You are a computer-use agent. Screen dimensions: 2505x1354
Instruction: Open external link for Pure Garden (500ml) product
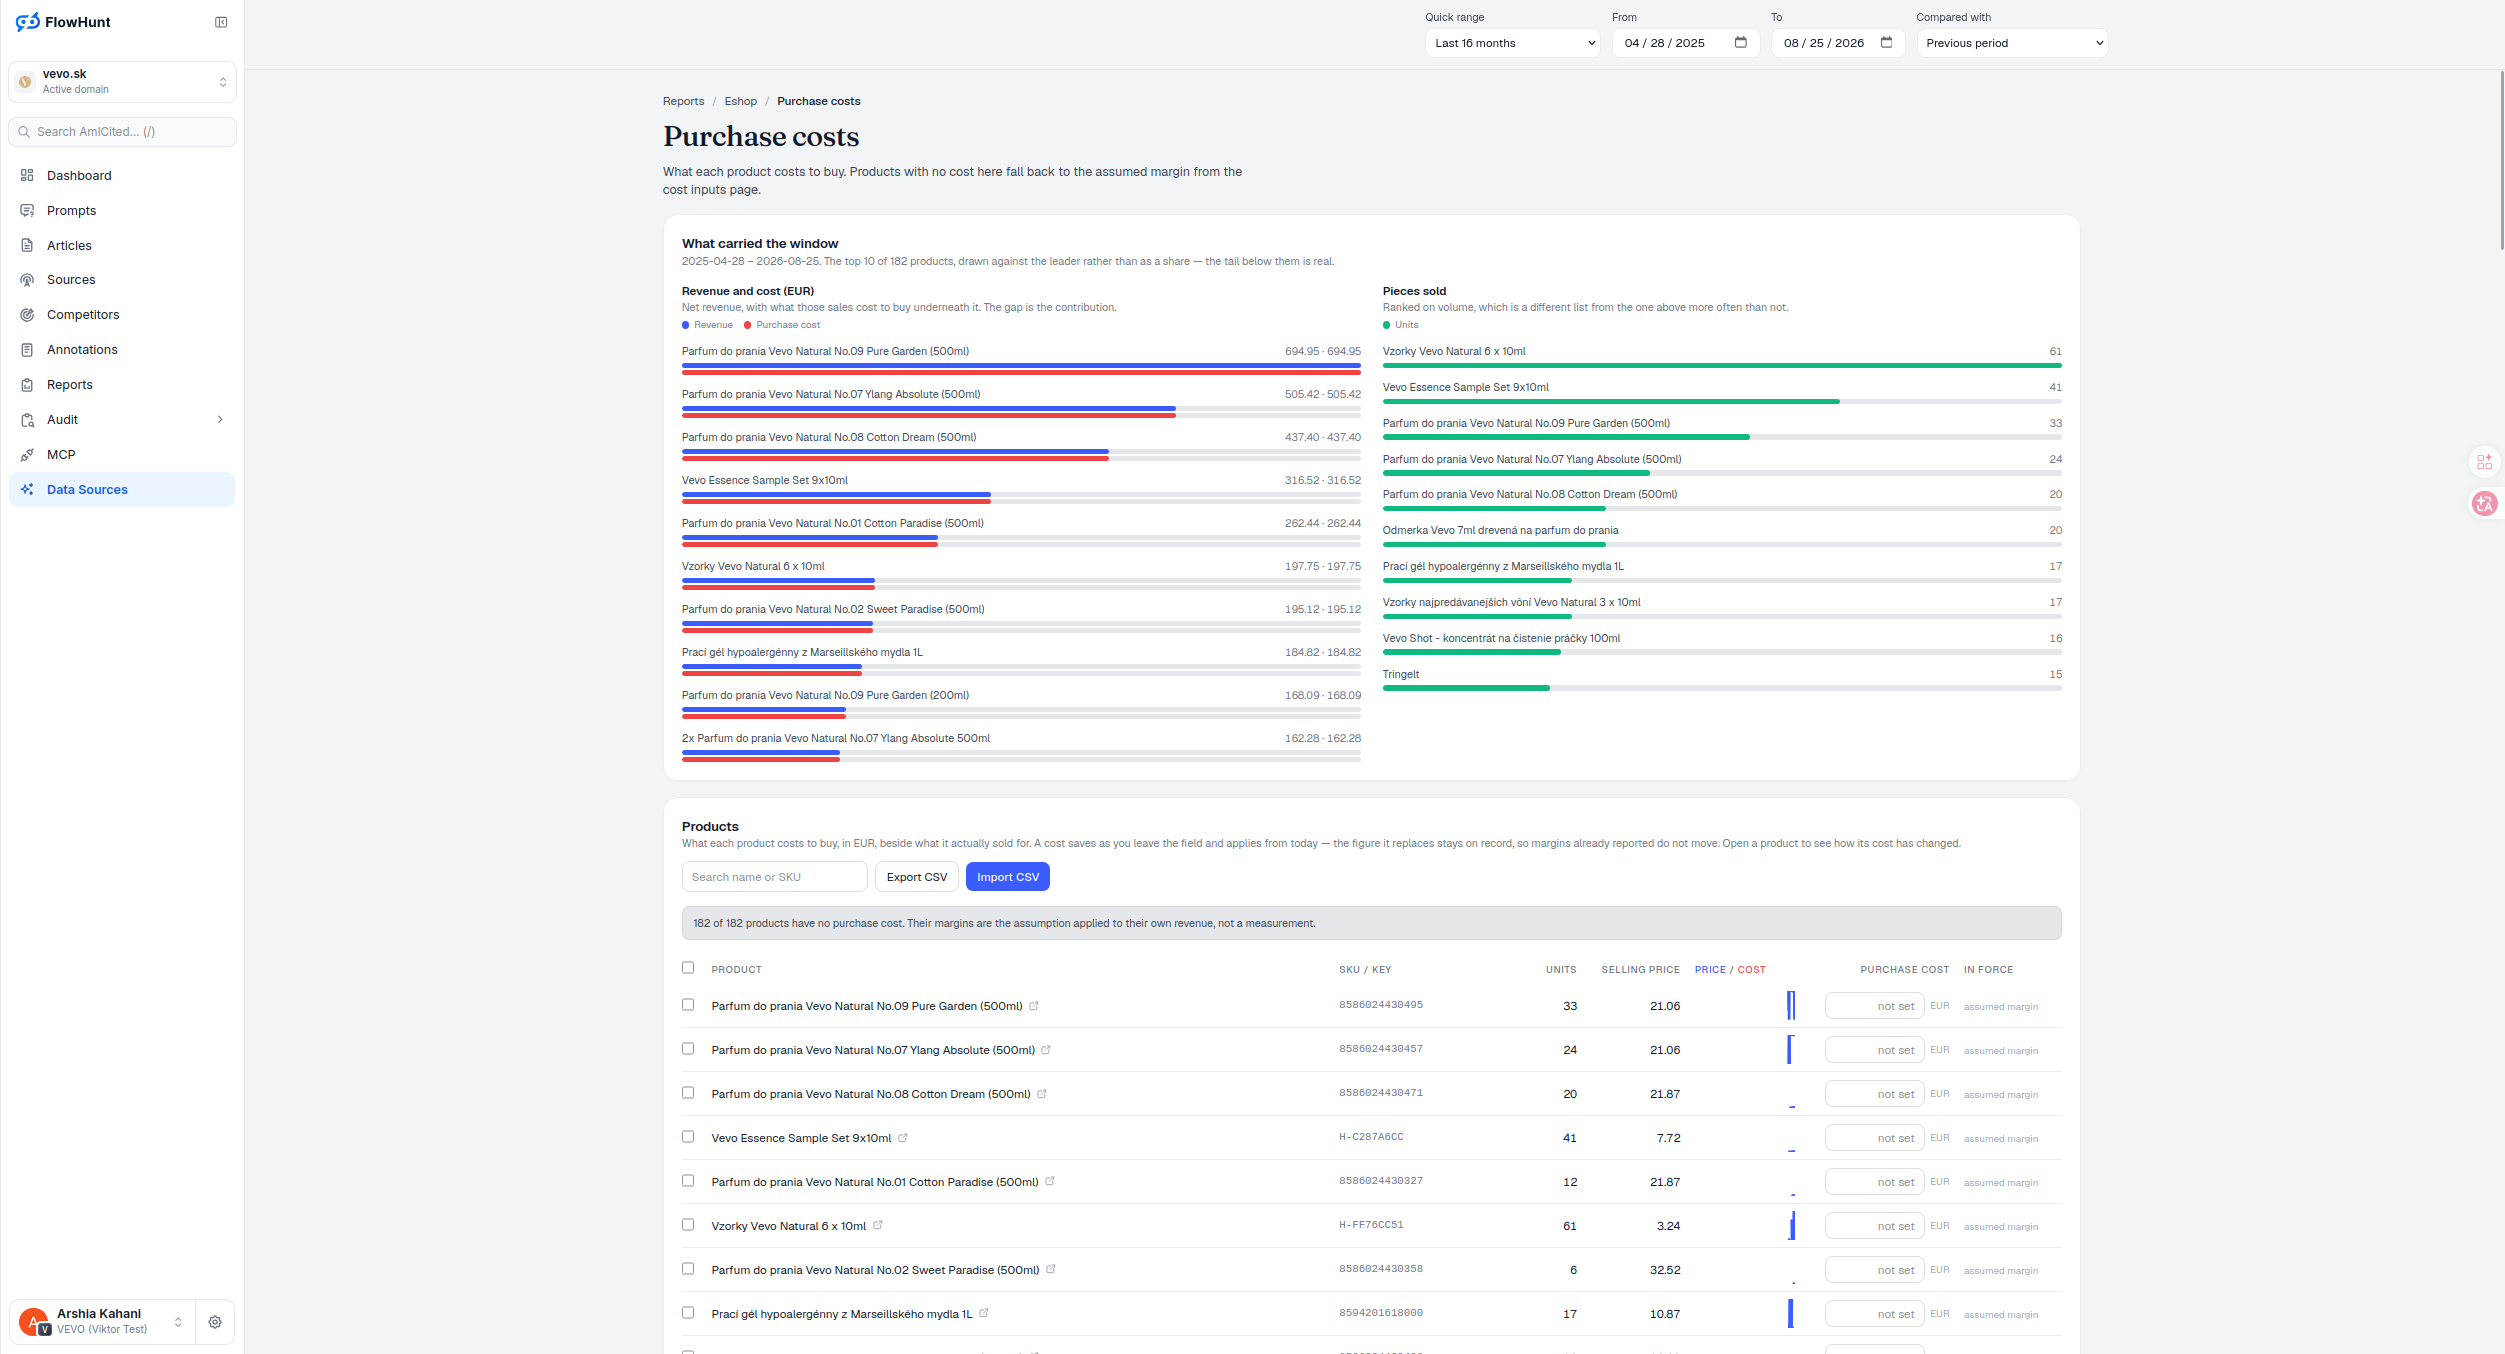[x=1034, y=1006]
